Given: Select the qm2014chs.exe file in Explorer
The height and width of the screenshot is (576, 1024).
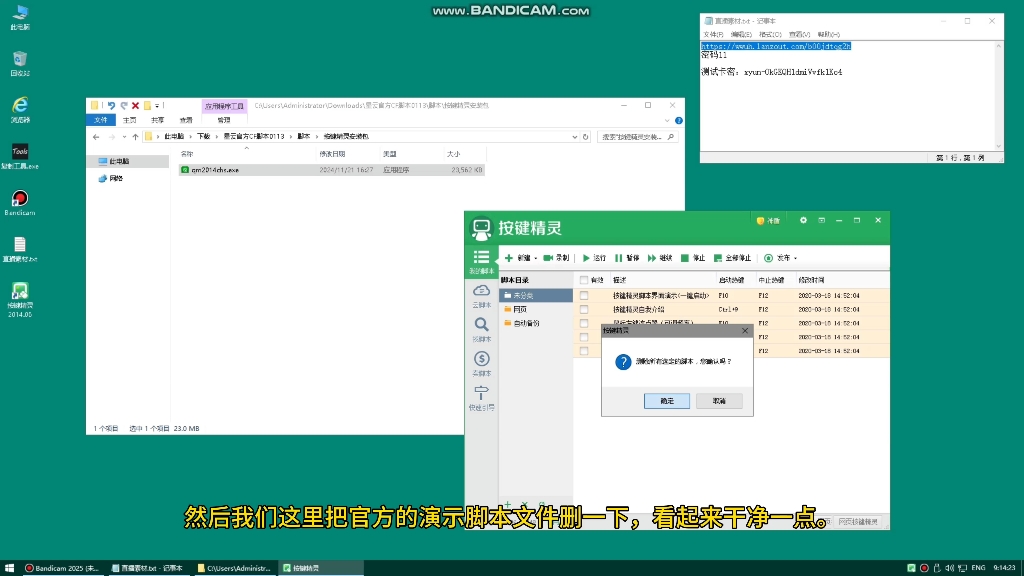Looking at the screenshot, I should (216, 169).
